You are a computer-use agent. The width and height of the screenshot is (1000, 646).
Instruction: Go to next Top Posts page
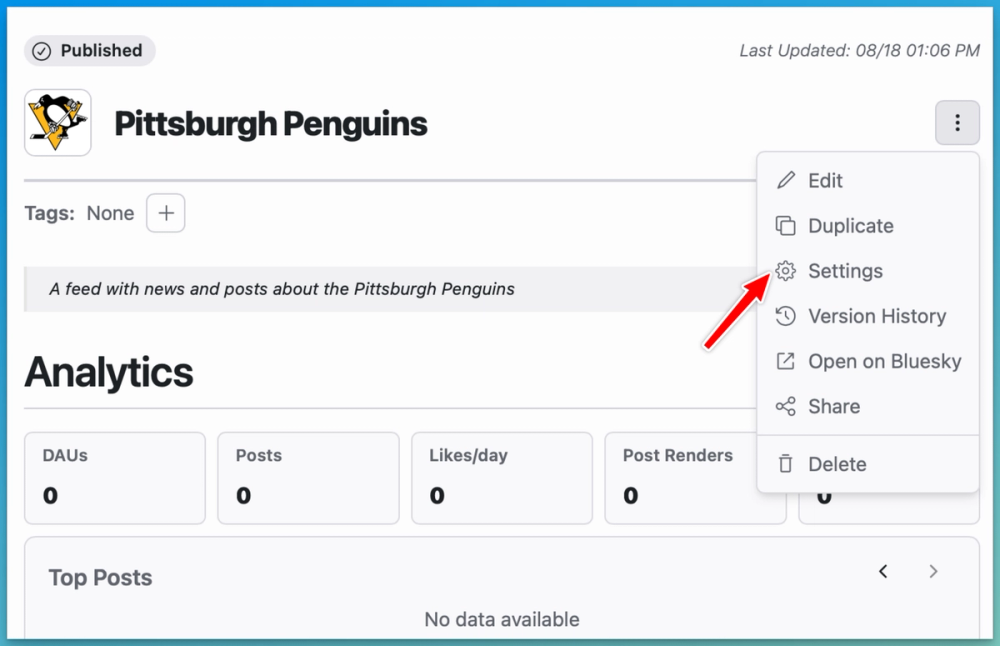point(933,571)
